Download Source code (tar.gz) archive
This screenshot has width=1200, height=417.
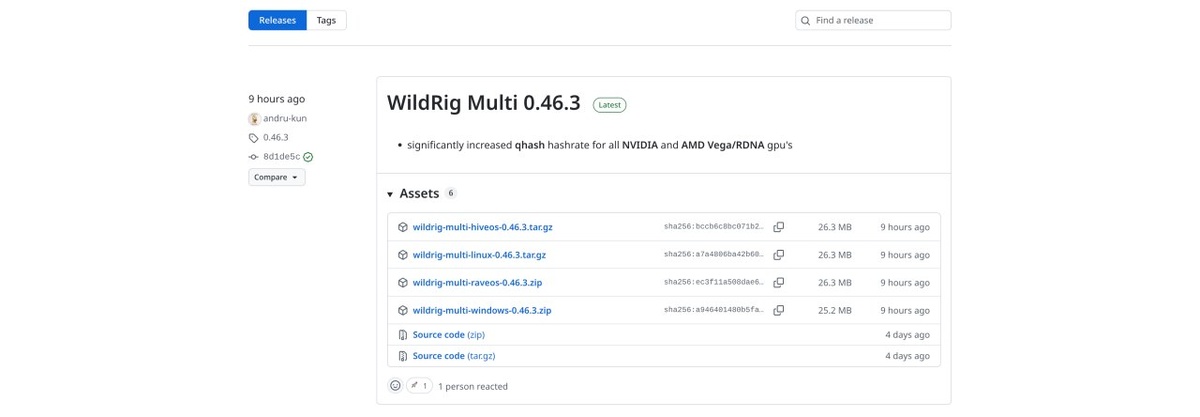click(x=453, y=356)
